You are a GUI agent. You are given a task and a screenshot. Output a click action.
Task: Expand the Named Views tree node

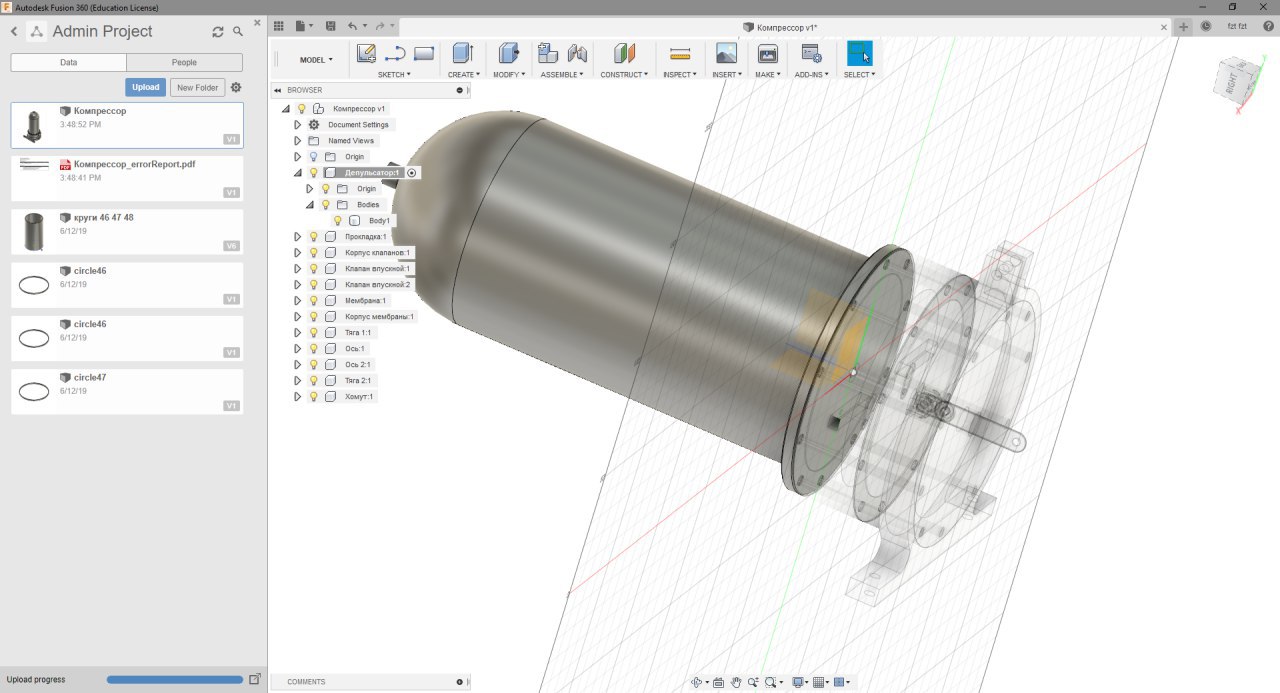point(297,141)
